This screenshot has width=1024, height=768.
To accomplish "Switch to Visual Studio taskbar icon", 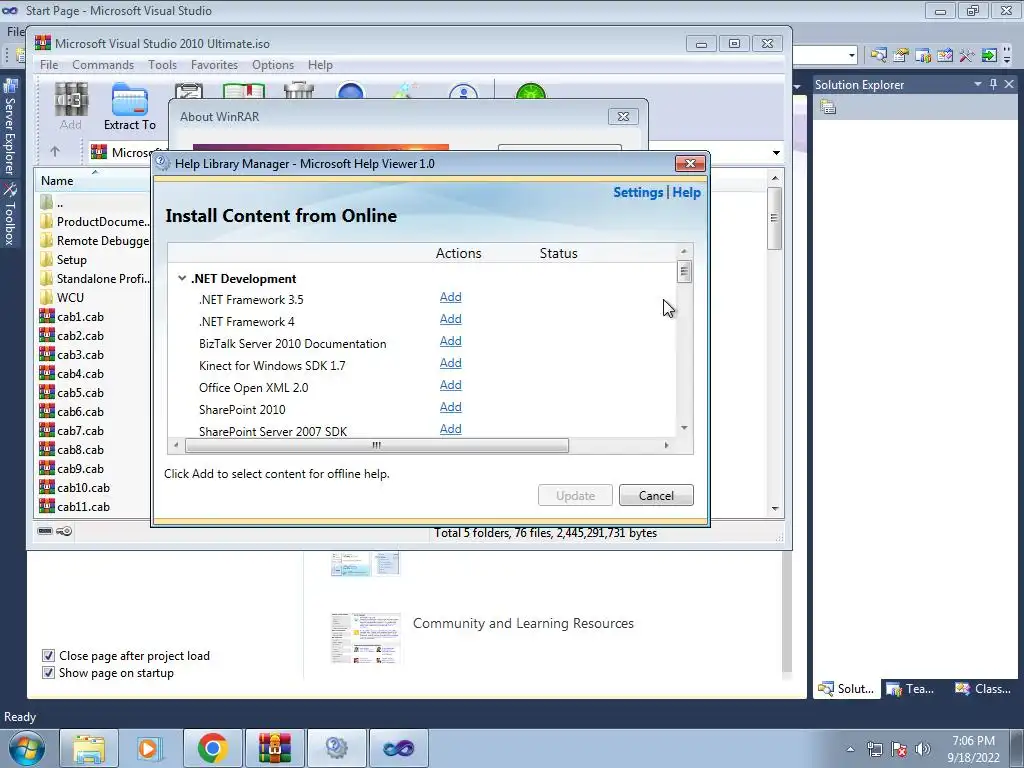I will click(x=398, y=748).
